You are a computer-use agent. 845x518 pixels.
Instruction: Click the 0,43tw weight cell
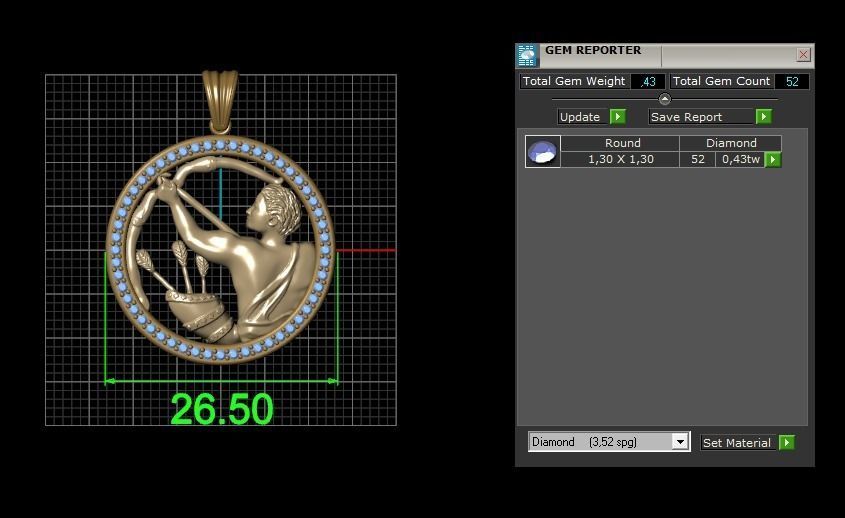pyautogui.click(x=740, y=160)
